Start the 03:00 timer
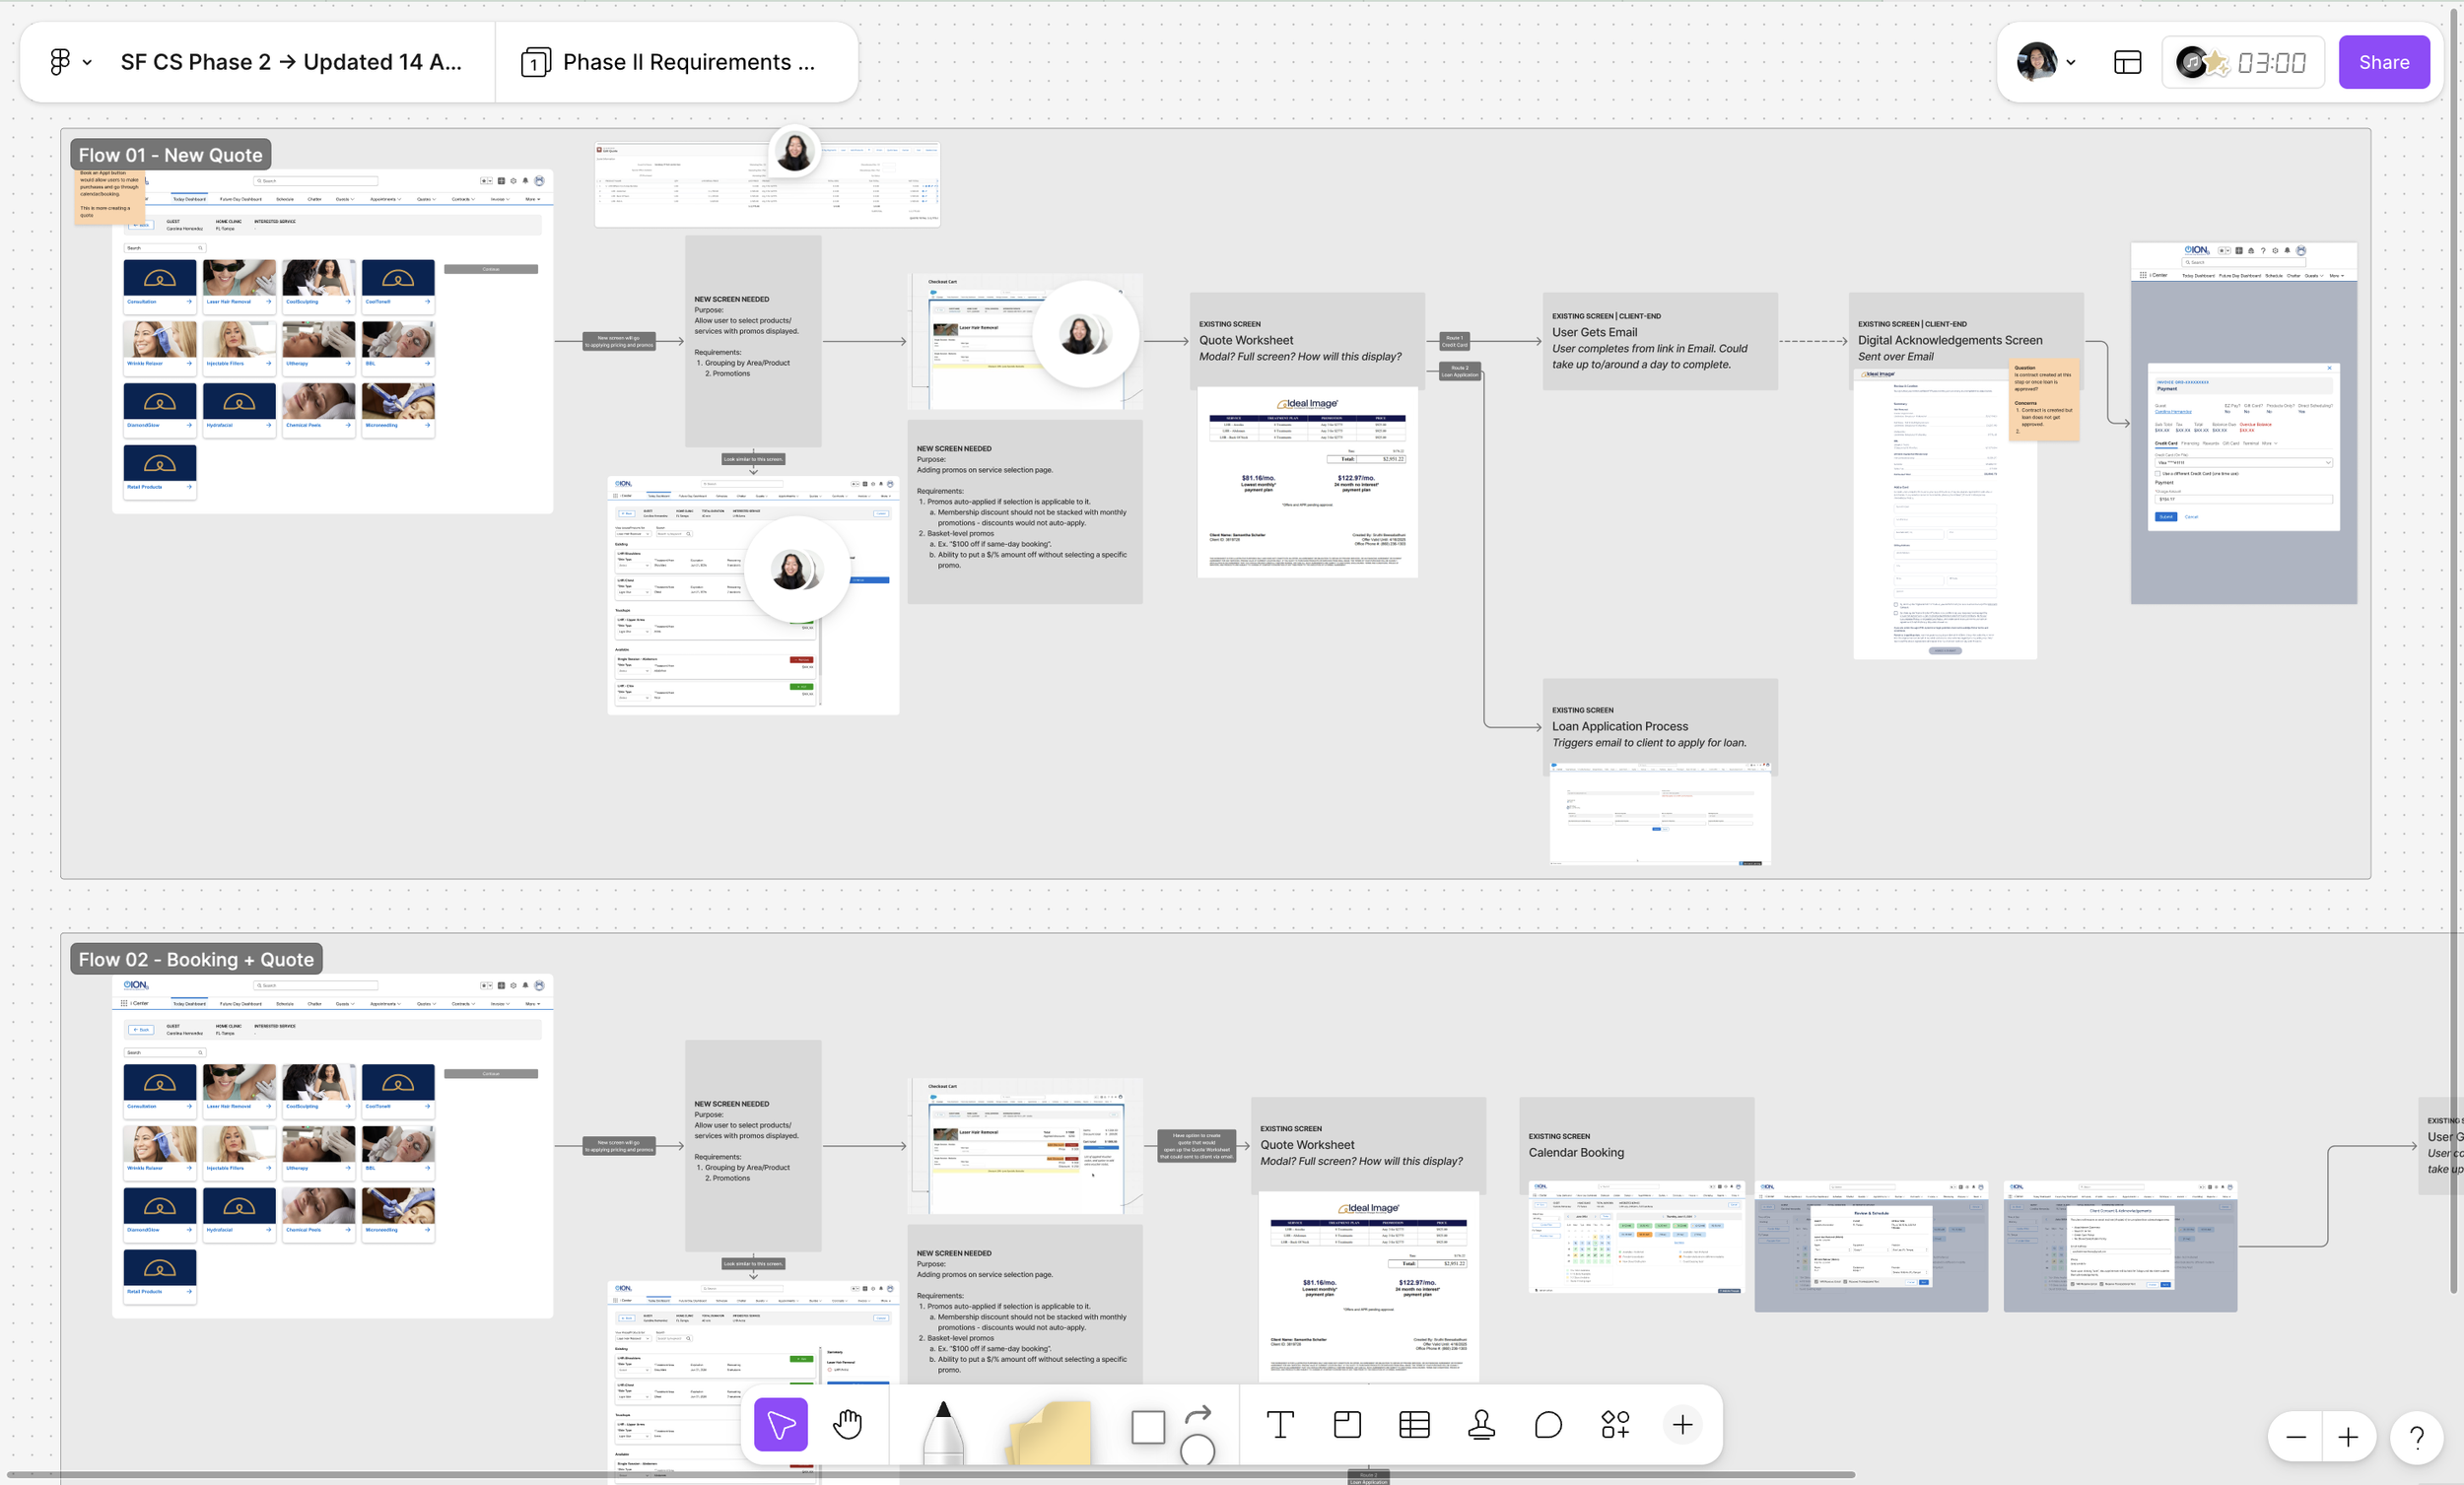Image resolution: width=2464 pixels, height=1485 pixels. pyautogui.click(x=2271, y=63)
